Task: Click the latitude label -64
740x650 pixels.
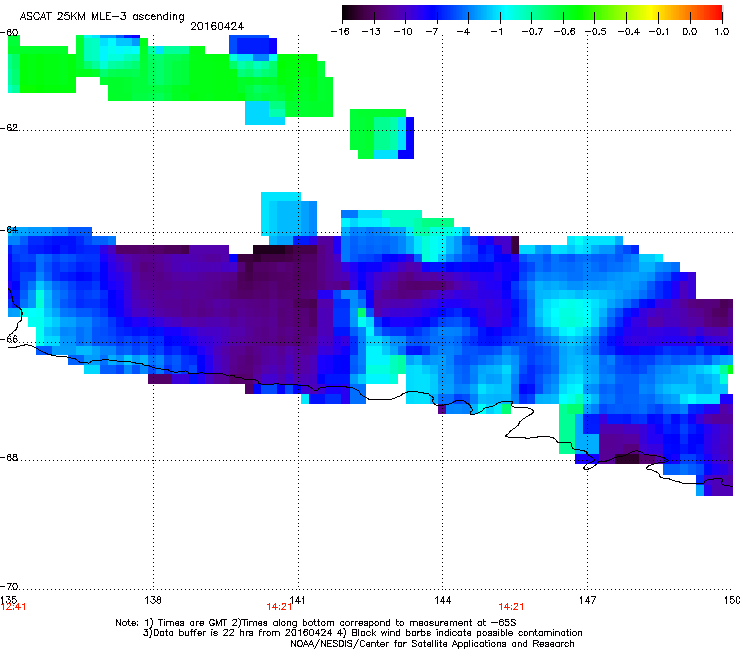Action: (9, 230)
